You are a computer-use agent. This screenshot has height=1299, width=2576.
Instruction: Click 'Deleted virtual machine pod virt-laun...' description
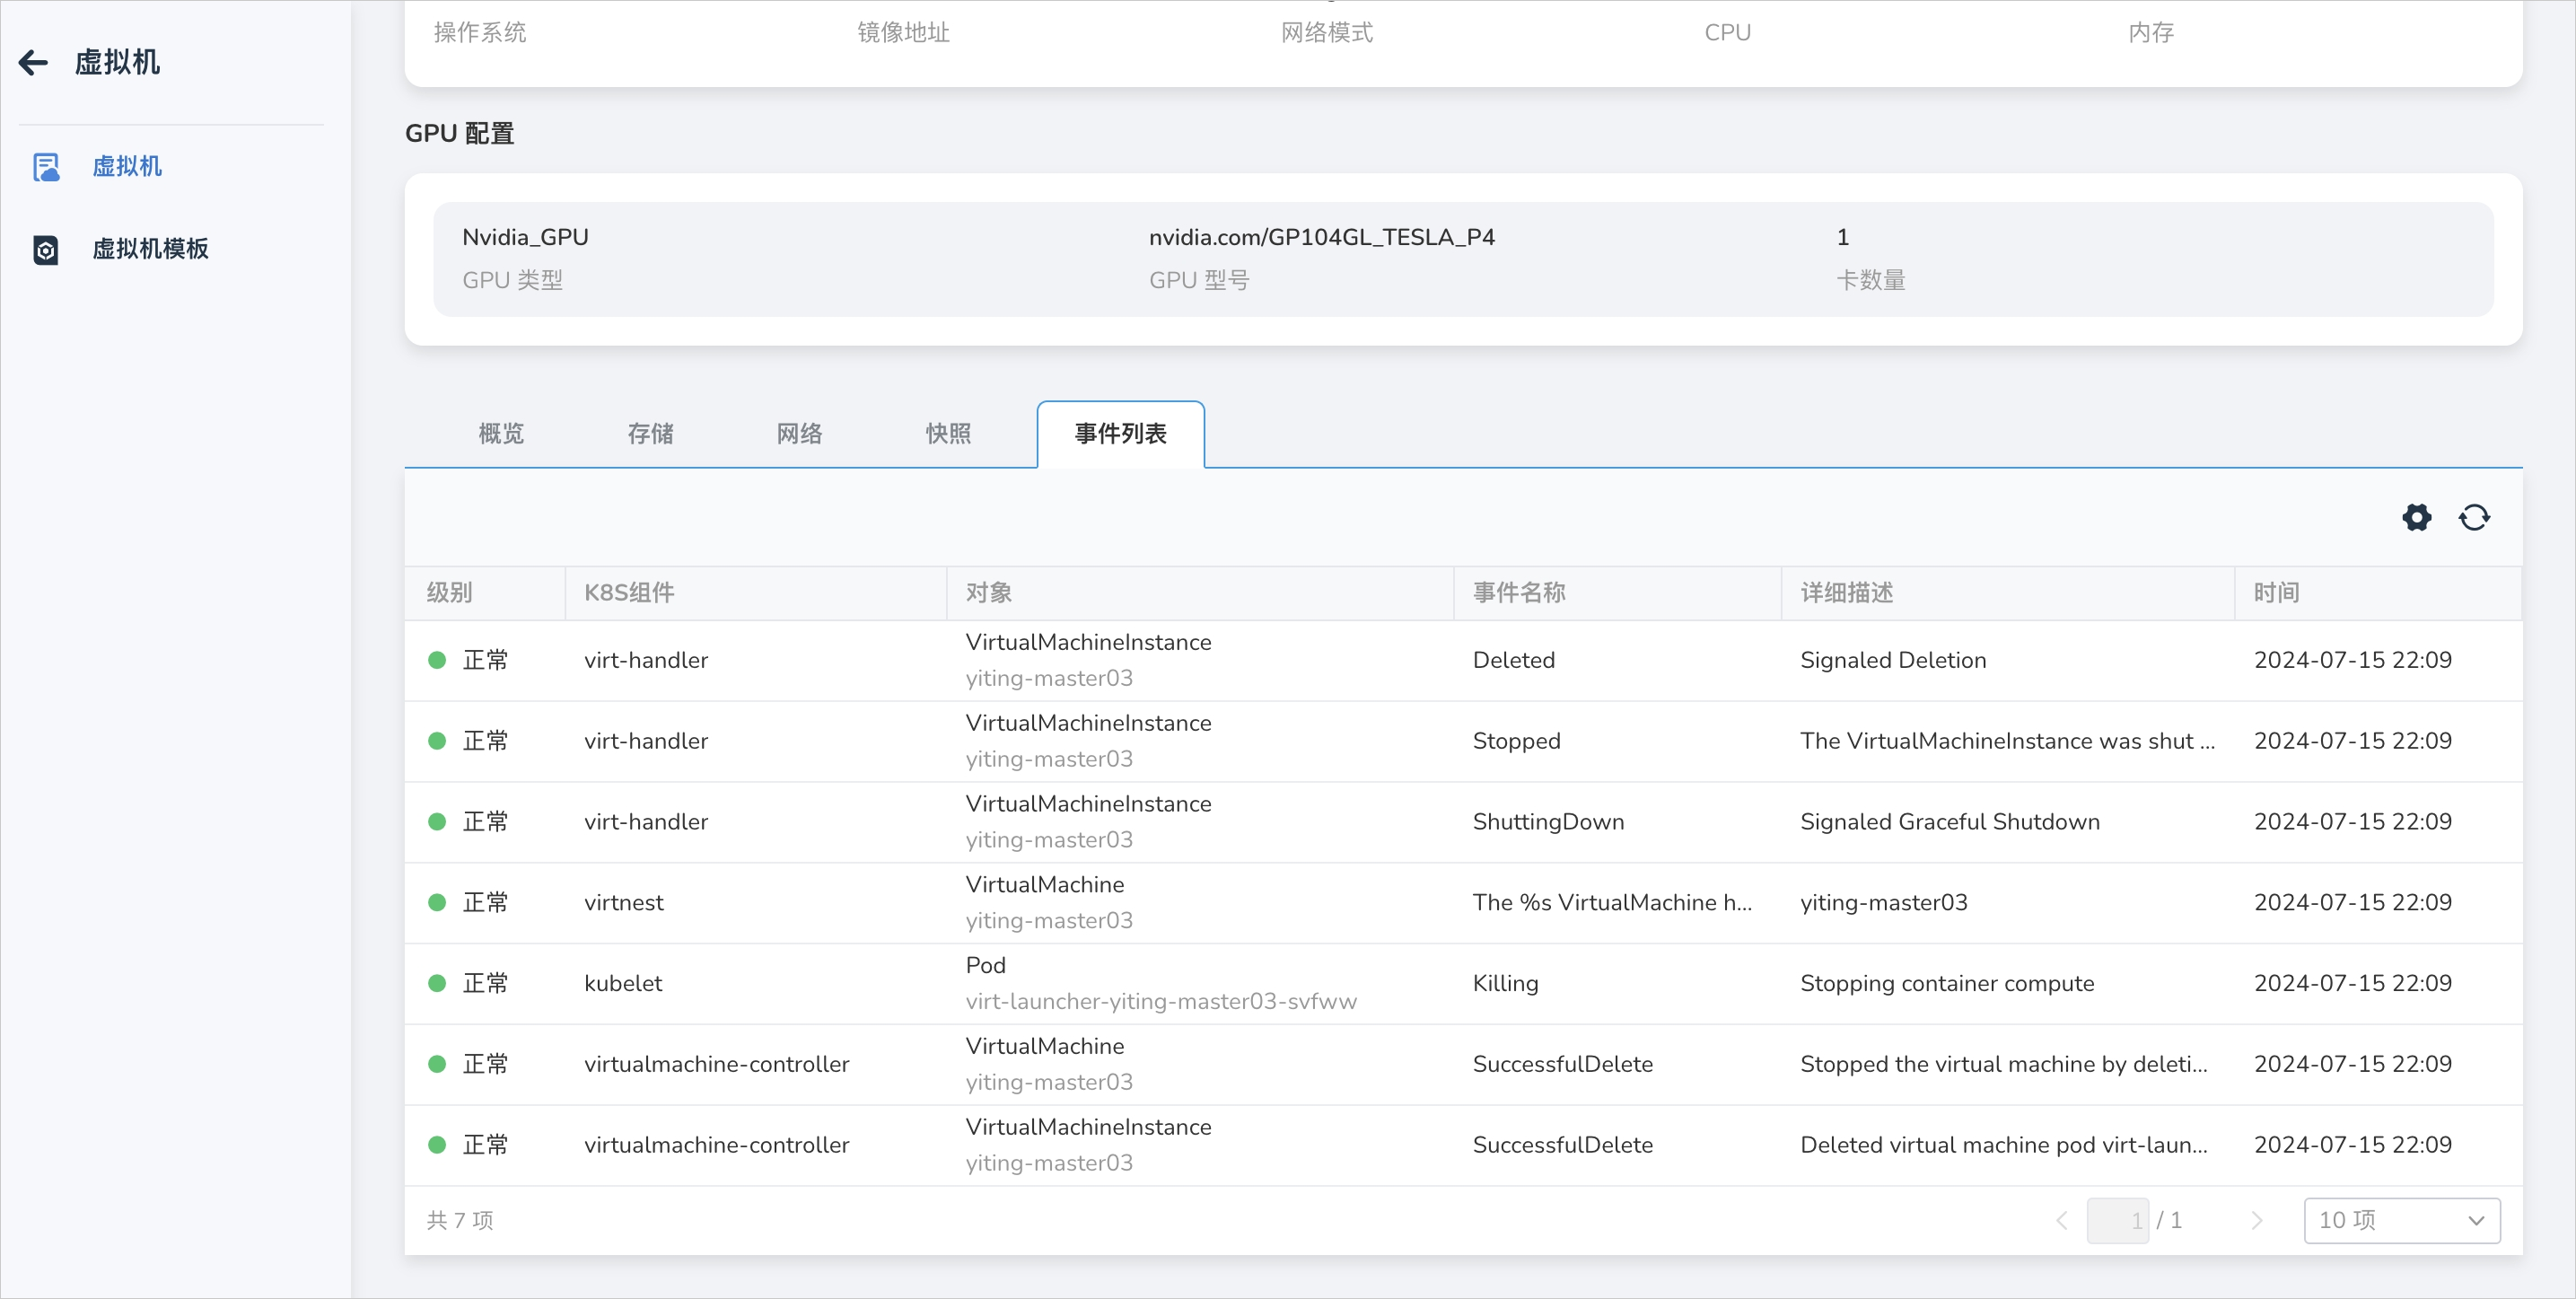2004,1145
